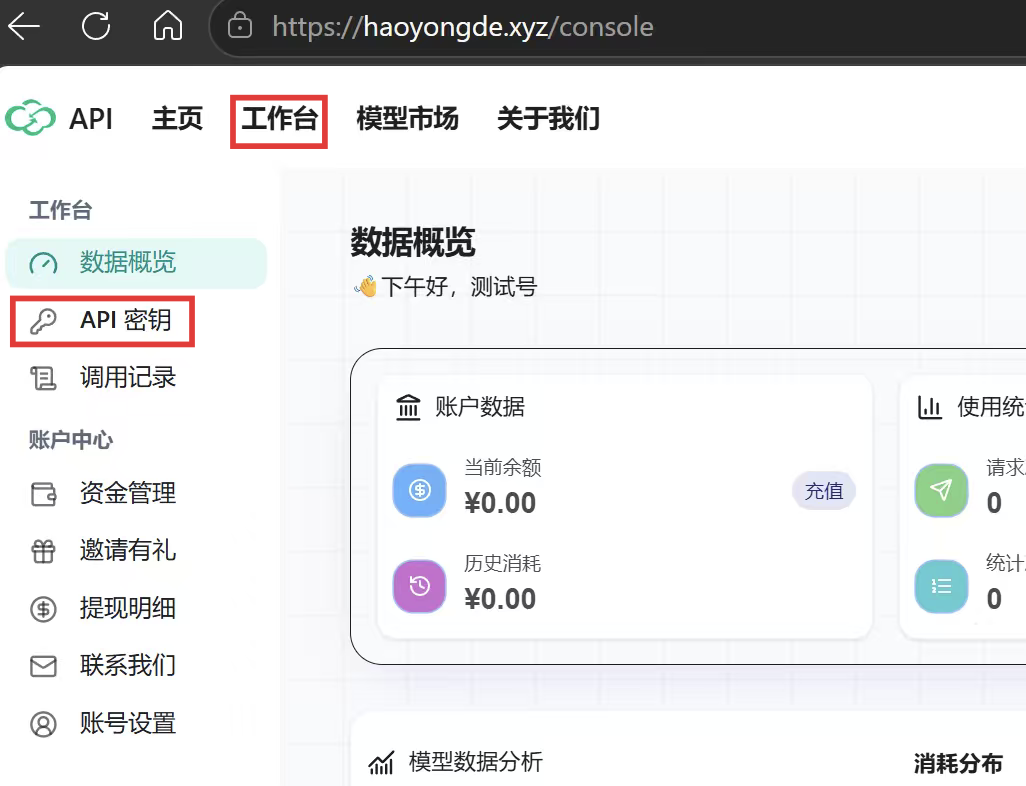The width and height of the screenshot is (1026, 786).
Task: Click the 邀请有礼 gift icon
Action: [x=43, y=552]
